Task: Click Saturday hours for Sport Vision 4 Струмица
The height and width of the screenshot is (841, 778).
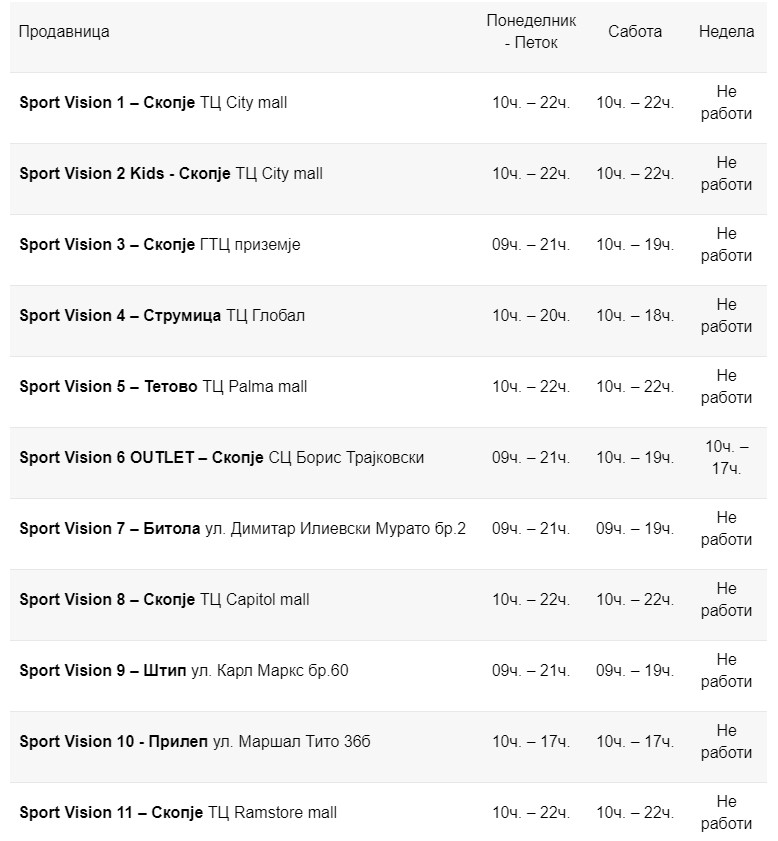Action: click(635, 315)
